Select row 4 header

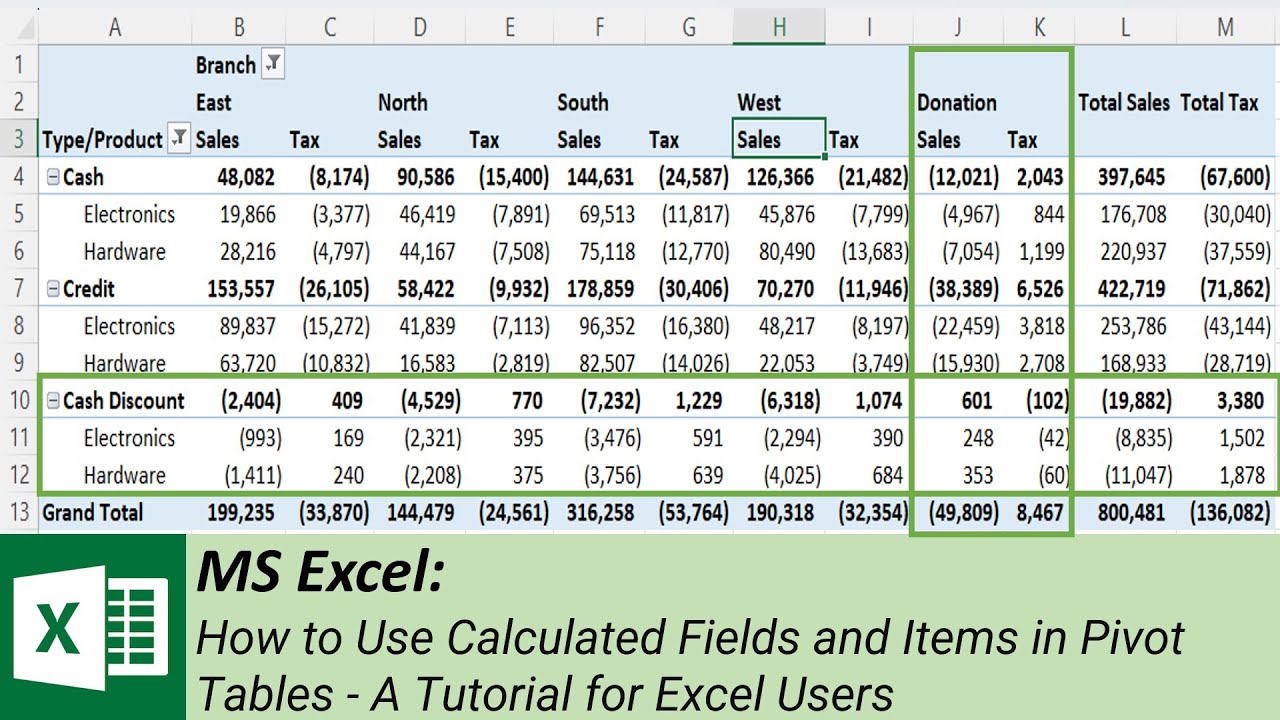(19, 177)
